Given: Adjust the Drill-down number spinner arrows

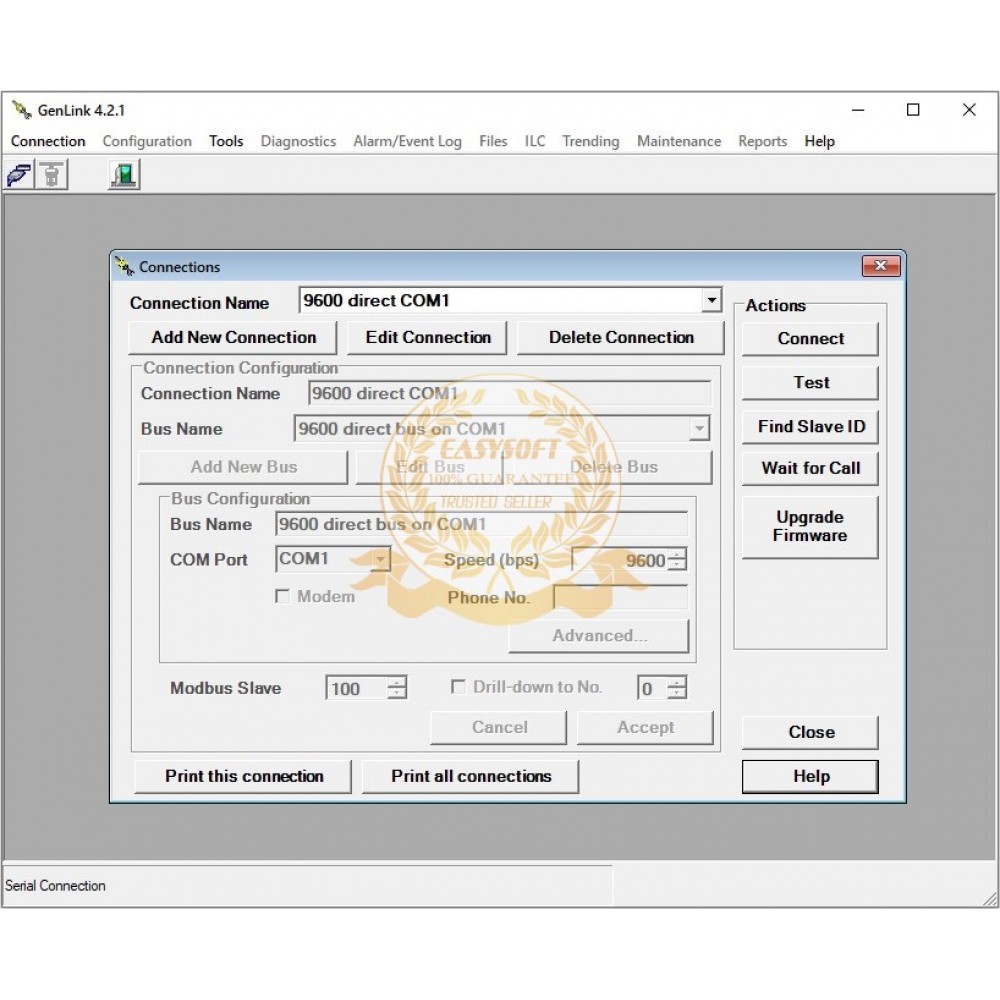Looking at the screenshot, I should point(677,688).
